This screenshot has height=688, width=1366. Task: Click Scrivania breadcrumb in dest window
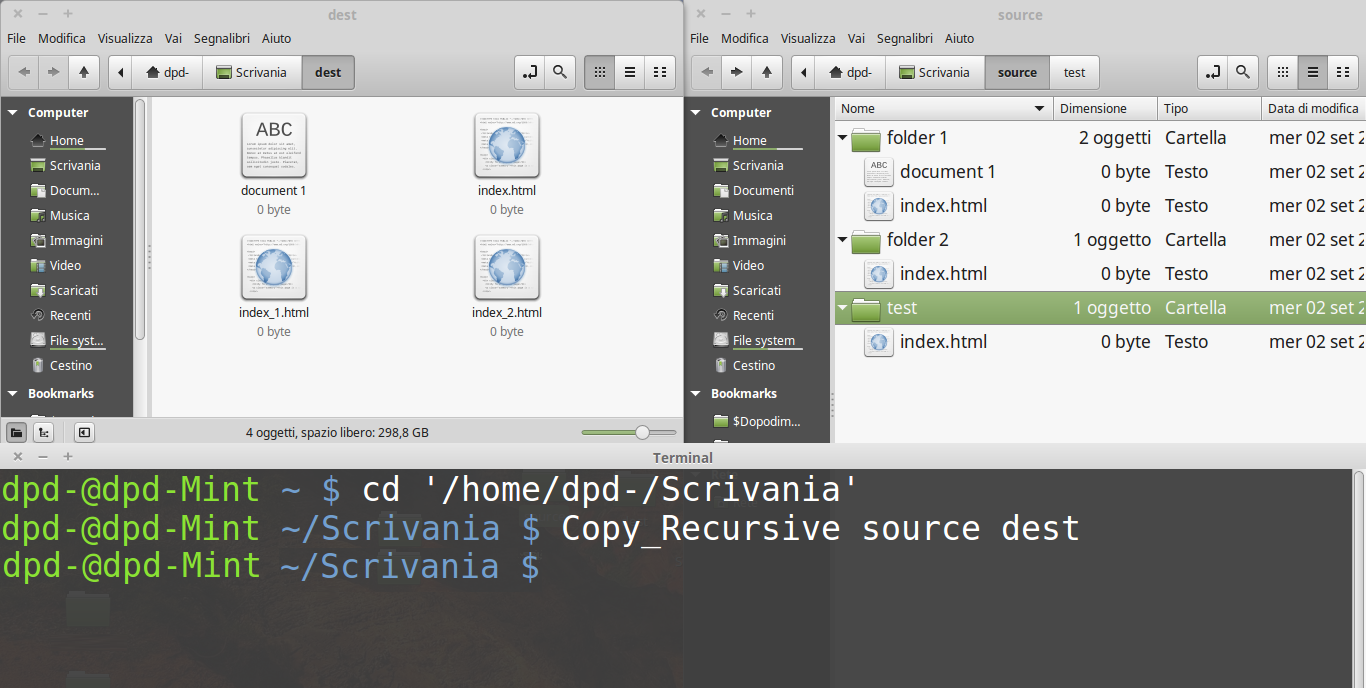point(251,72)
